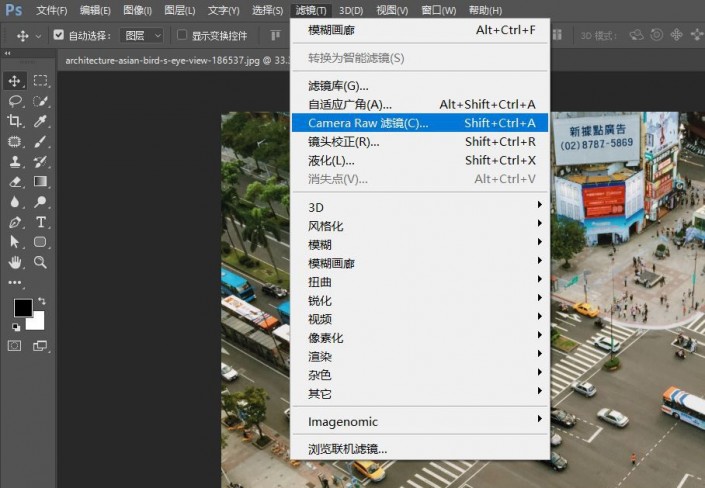Swap foreground and background colors
Image resolution: width=705 pixels, height=488 pixels.
(41, 300)
